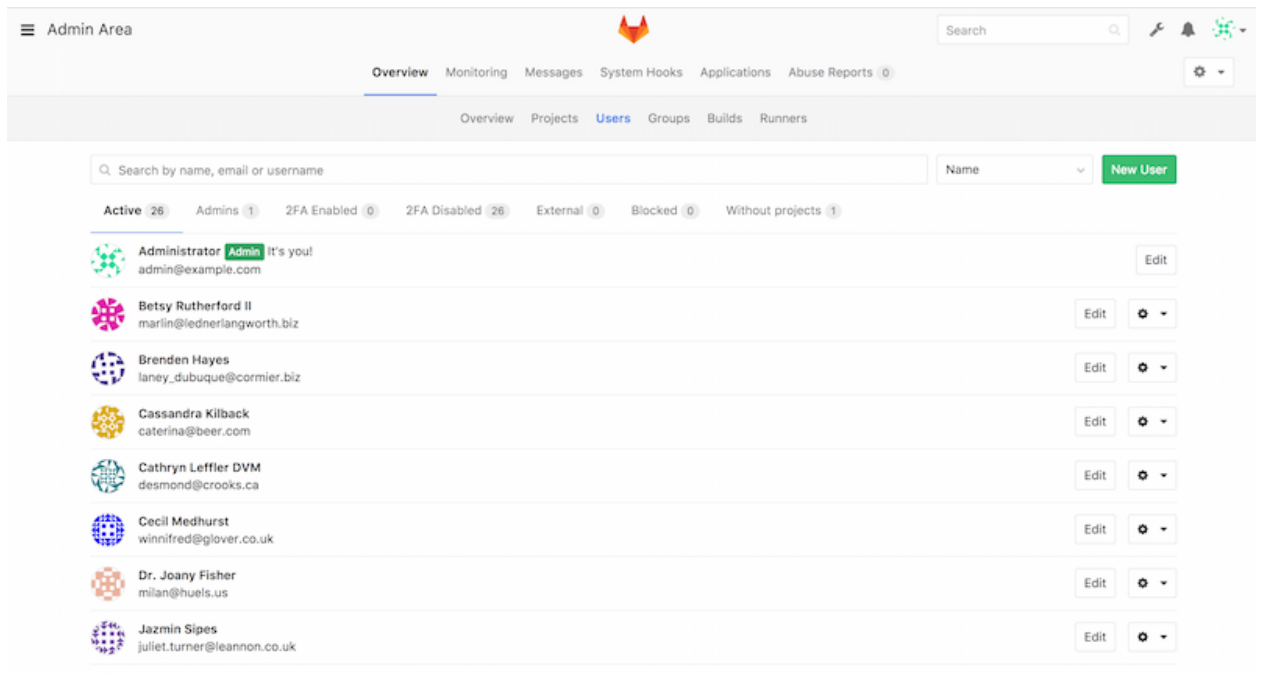This screenshot has width=1262, height=673.
Task: Open the Overview sub-navigation link
Action: coord(487,118)
